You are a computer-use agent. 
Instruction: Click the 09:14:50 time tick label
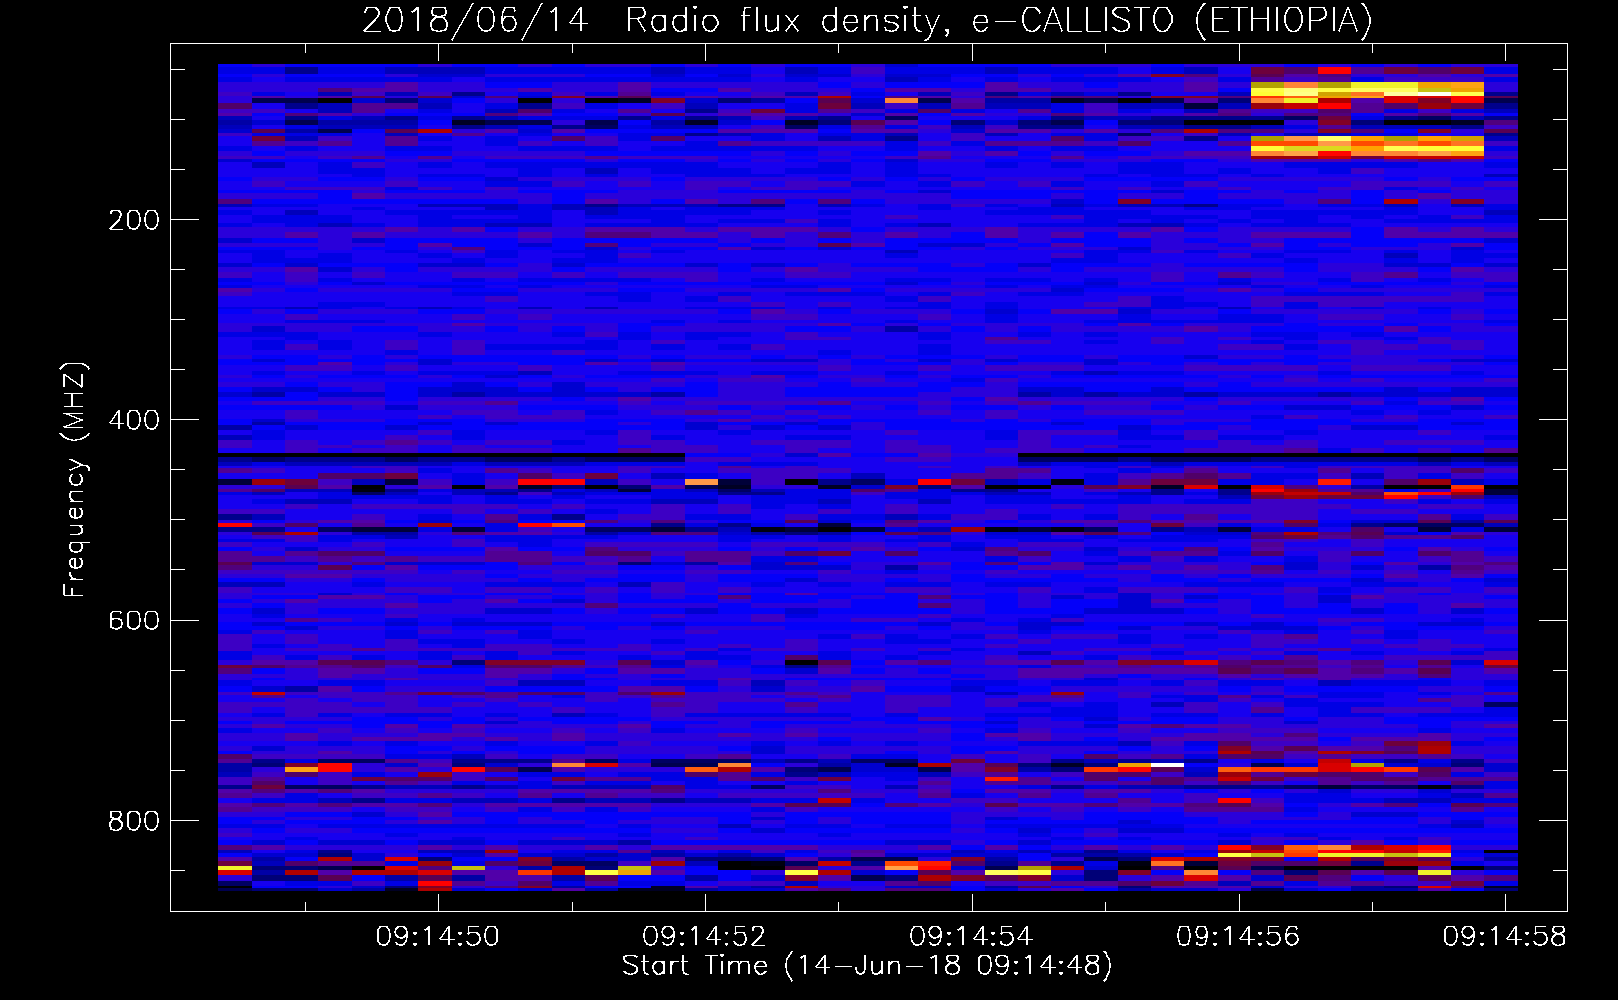pyautogui.click(x=438, y=936)
